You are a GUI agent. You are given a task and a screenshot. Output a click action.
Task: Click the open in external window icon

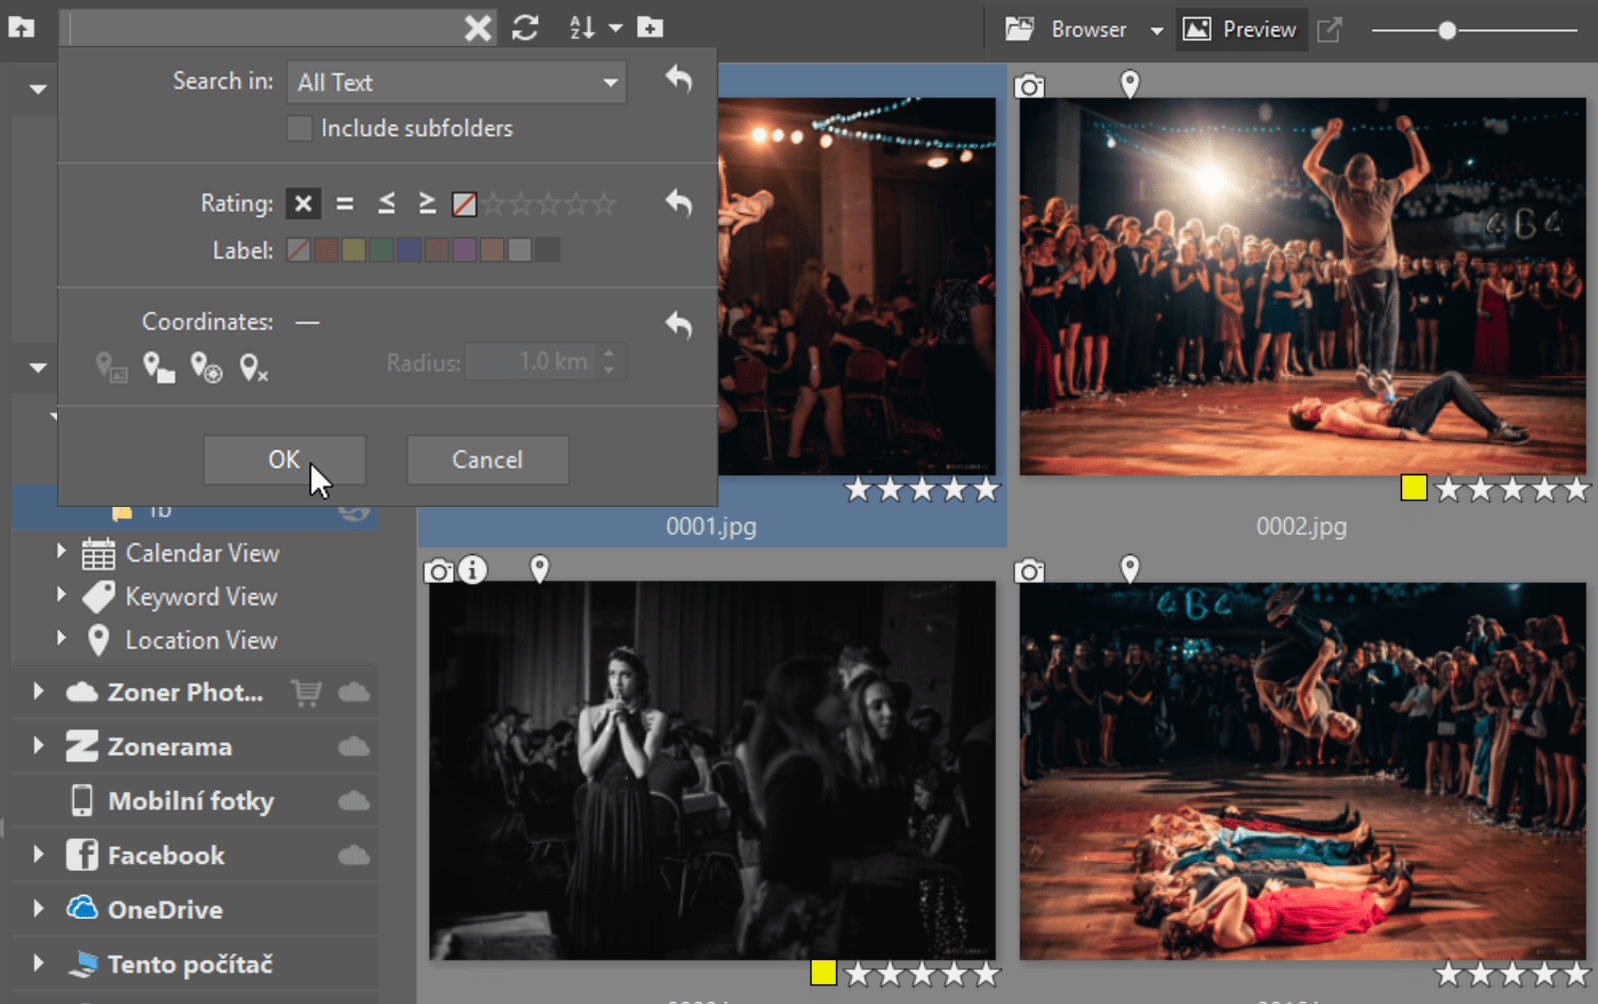pos(1329,29)
